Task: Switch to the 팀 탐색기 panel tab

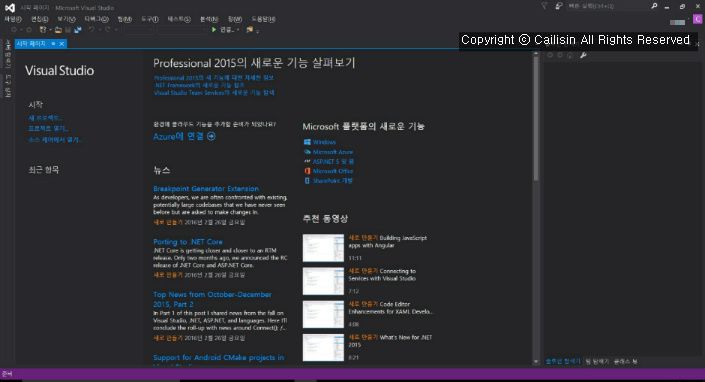Action: pos(597,361)
